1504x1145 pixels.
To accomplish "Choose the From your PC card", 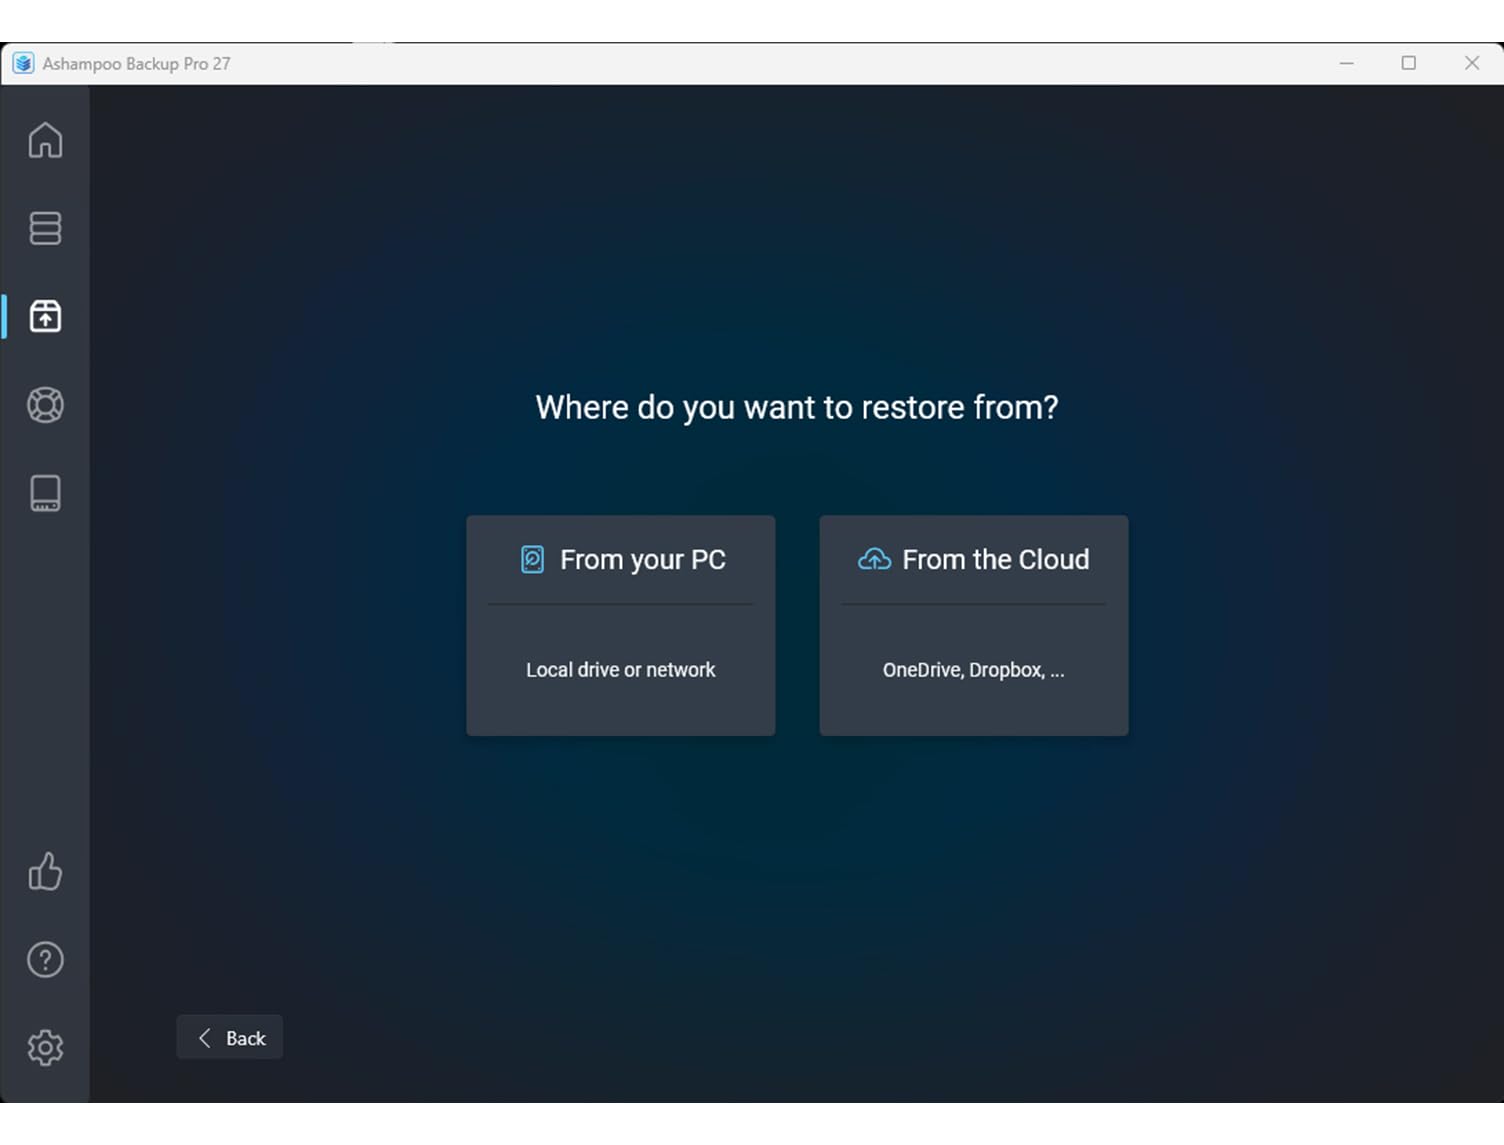I will click(x=621, y=626).
